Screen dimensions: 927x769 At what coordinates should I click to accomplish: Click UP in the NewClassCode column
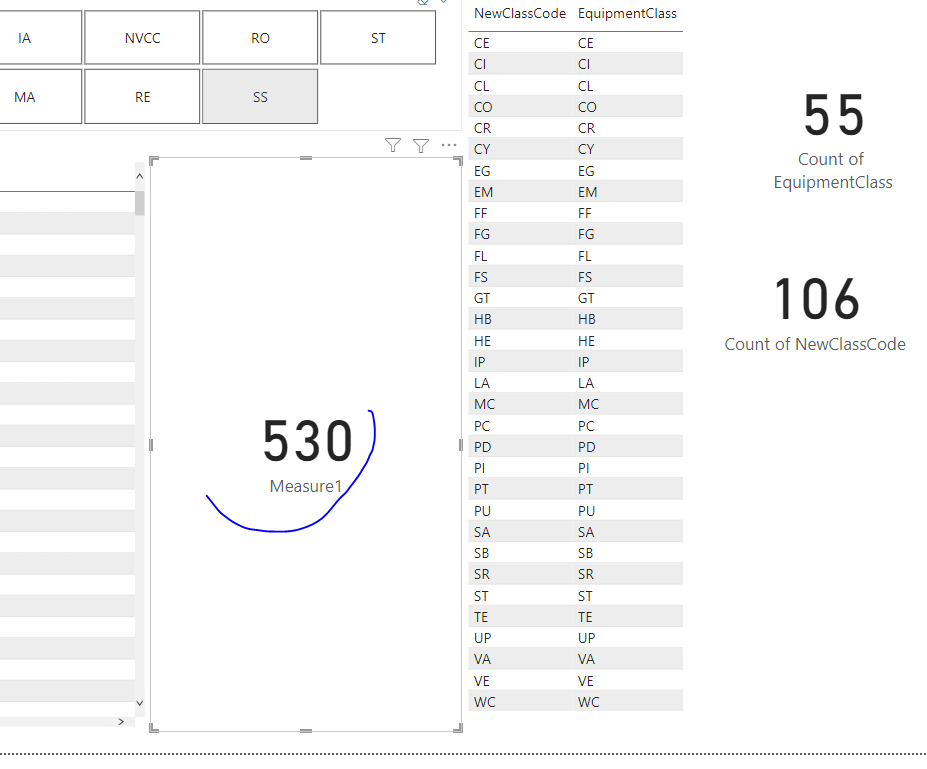(x=482, y=638)
